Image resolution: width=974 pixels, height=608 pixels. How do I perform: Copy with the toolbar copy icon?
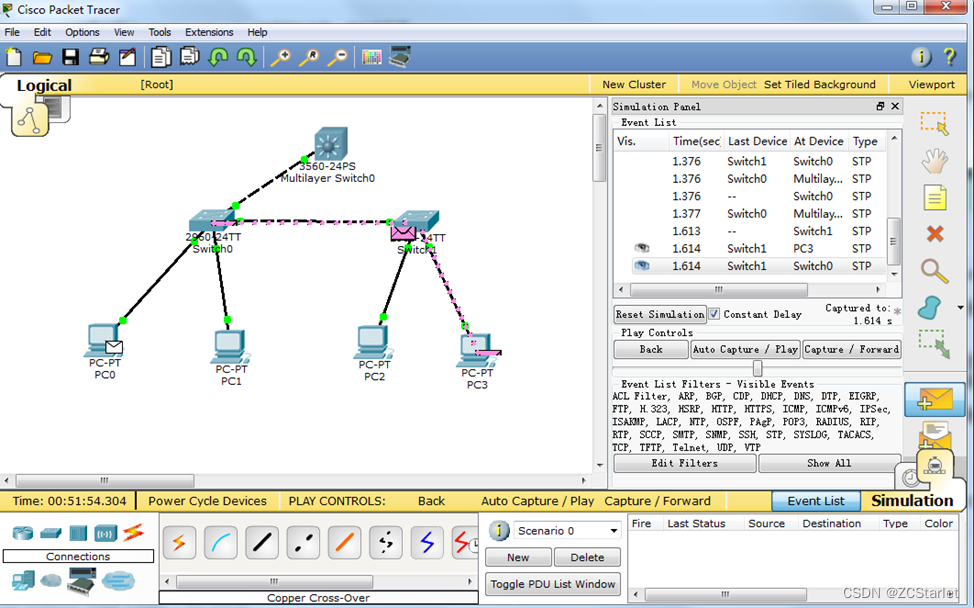pyautogui.click(x=161, y=57)
